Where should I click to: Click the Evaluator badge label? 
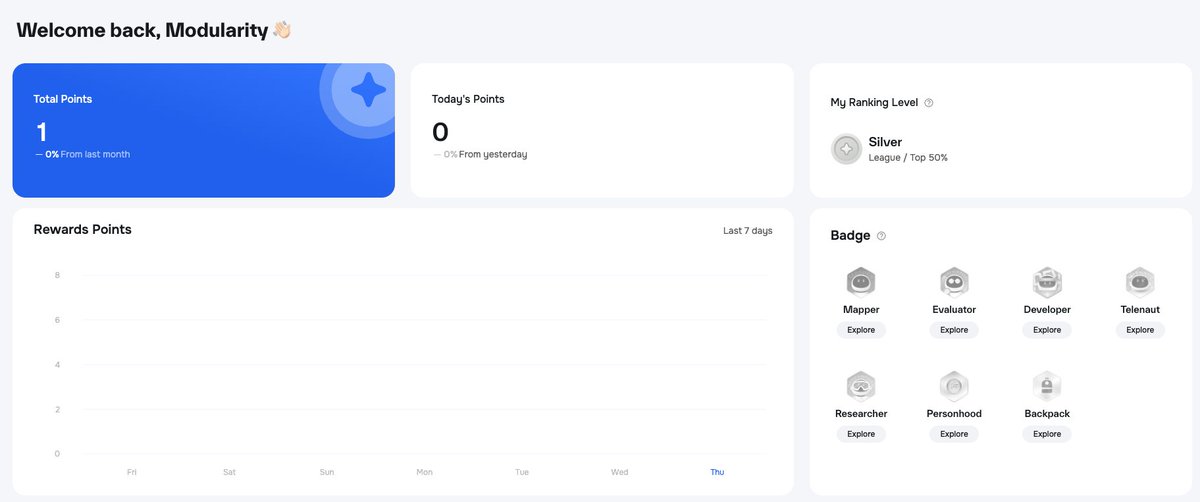point(954,310)
